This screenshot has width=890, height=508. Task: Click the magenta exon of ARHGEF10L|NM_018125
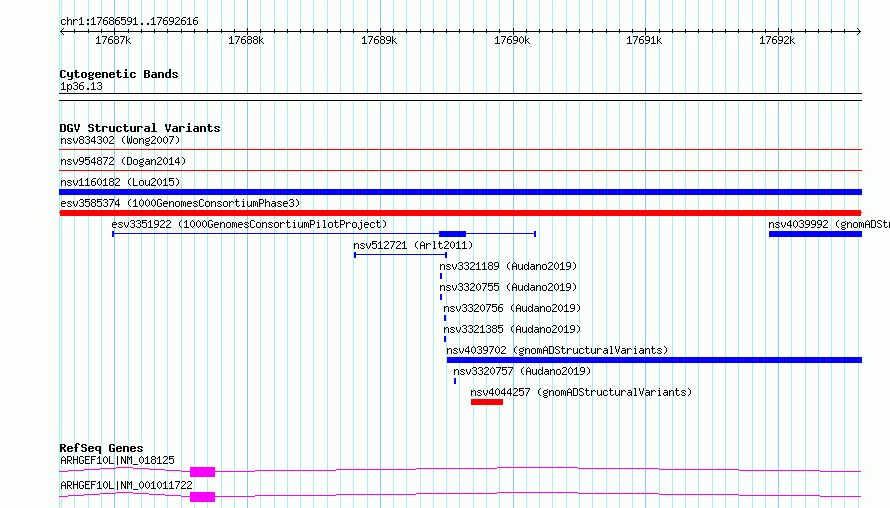(x=202, y=472)
